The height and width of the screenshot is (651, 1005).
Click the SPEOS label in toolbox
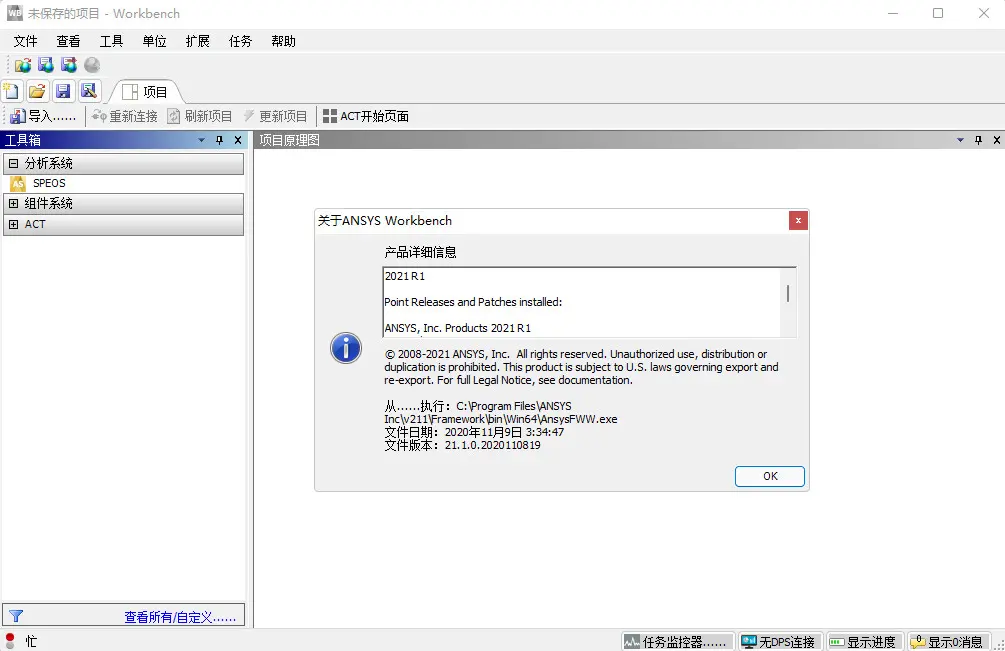(49, 183)
